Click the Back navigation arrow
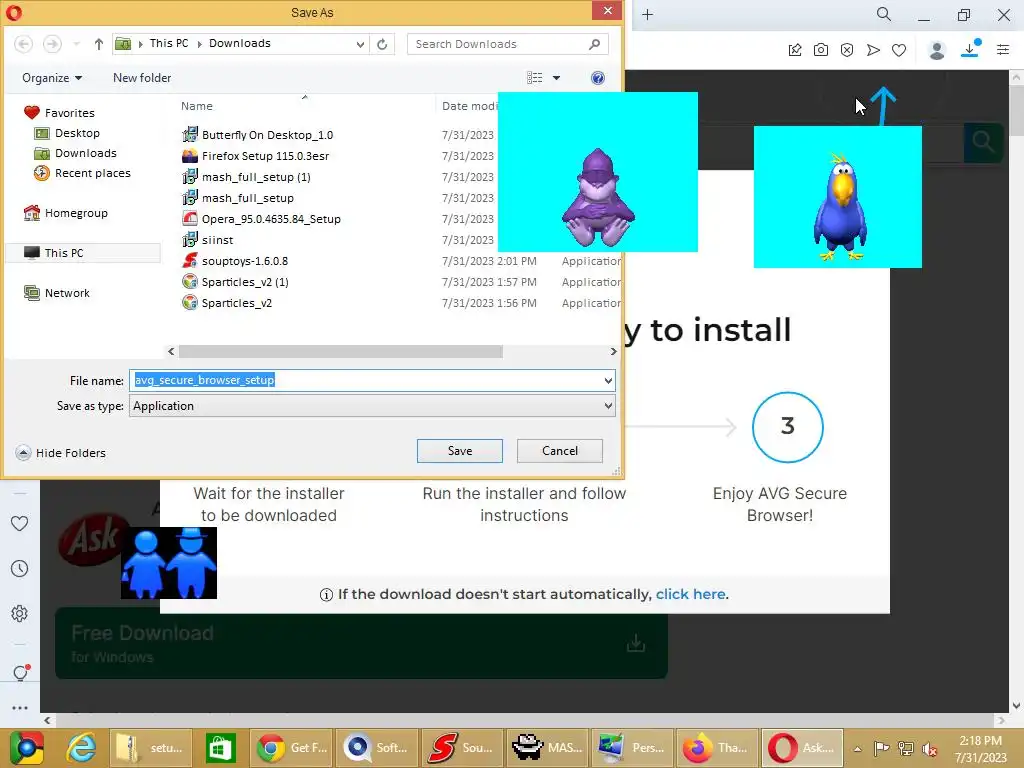 [24, 44]
